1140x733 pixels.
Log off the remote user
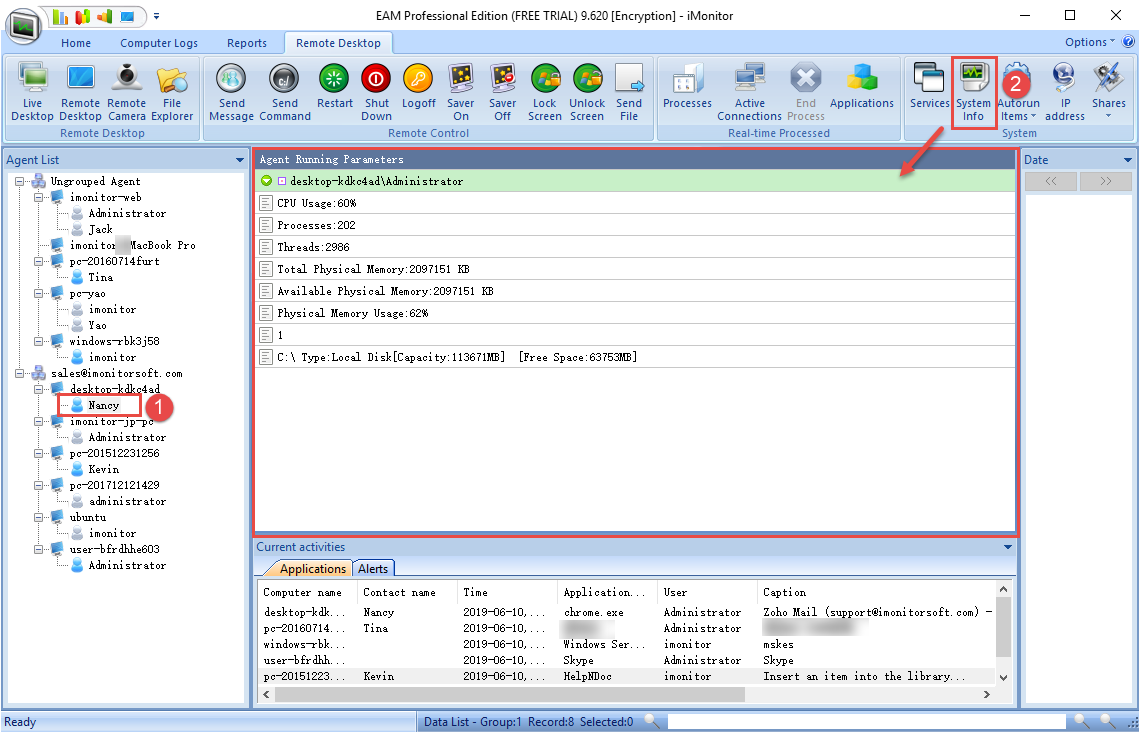coord(418,87)
